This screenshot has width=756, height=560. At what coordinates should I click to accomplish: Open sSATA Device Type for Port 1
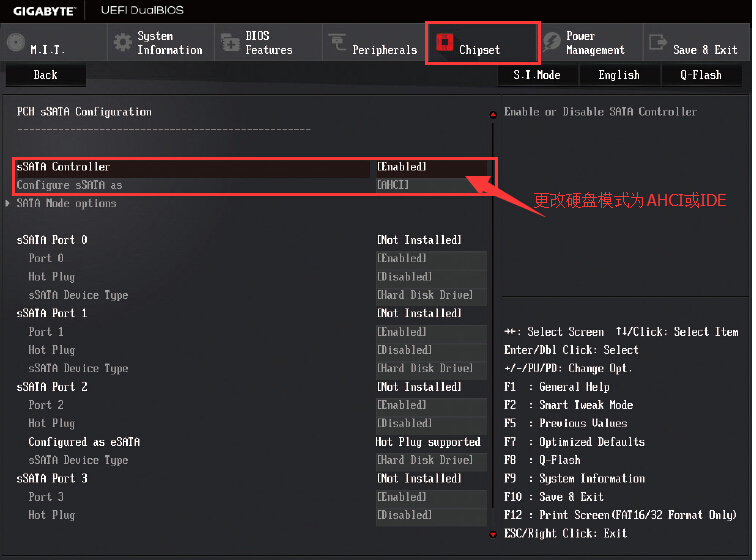(431, 369)
